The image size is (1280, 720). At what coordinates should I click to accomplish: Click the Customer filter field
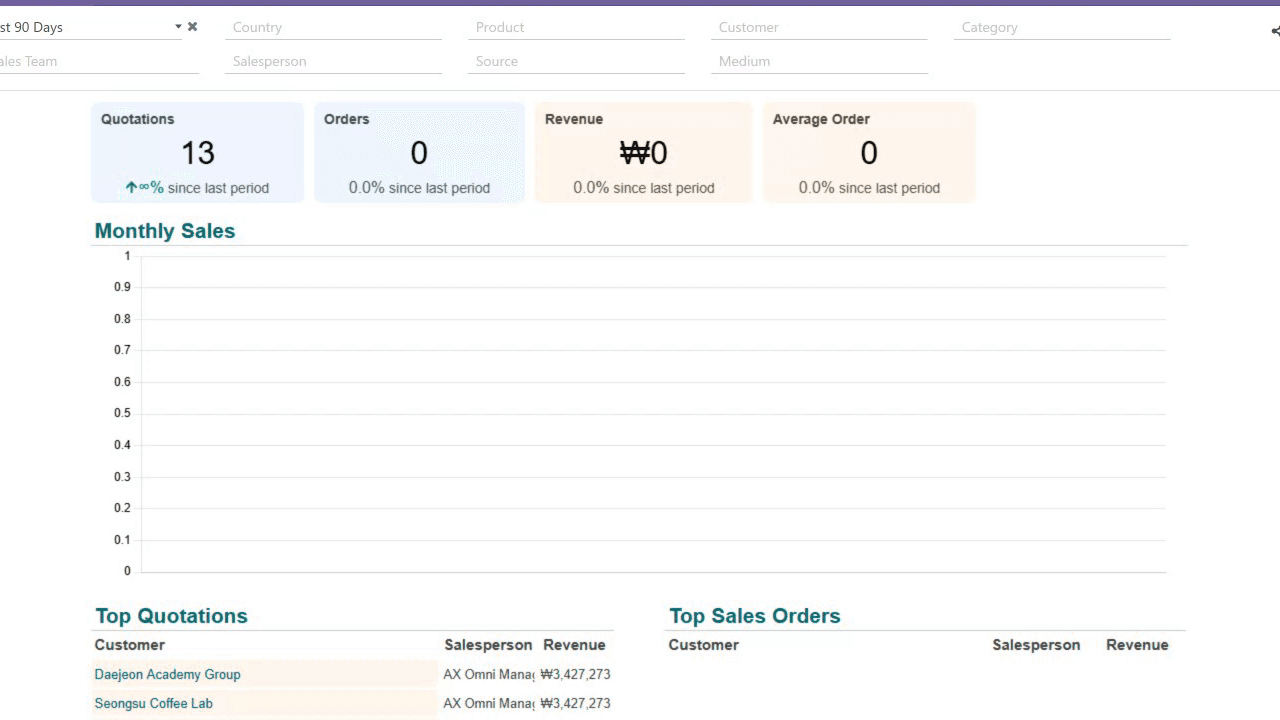(x=819, y=28)
